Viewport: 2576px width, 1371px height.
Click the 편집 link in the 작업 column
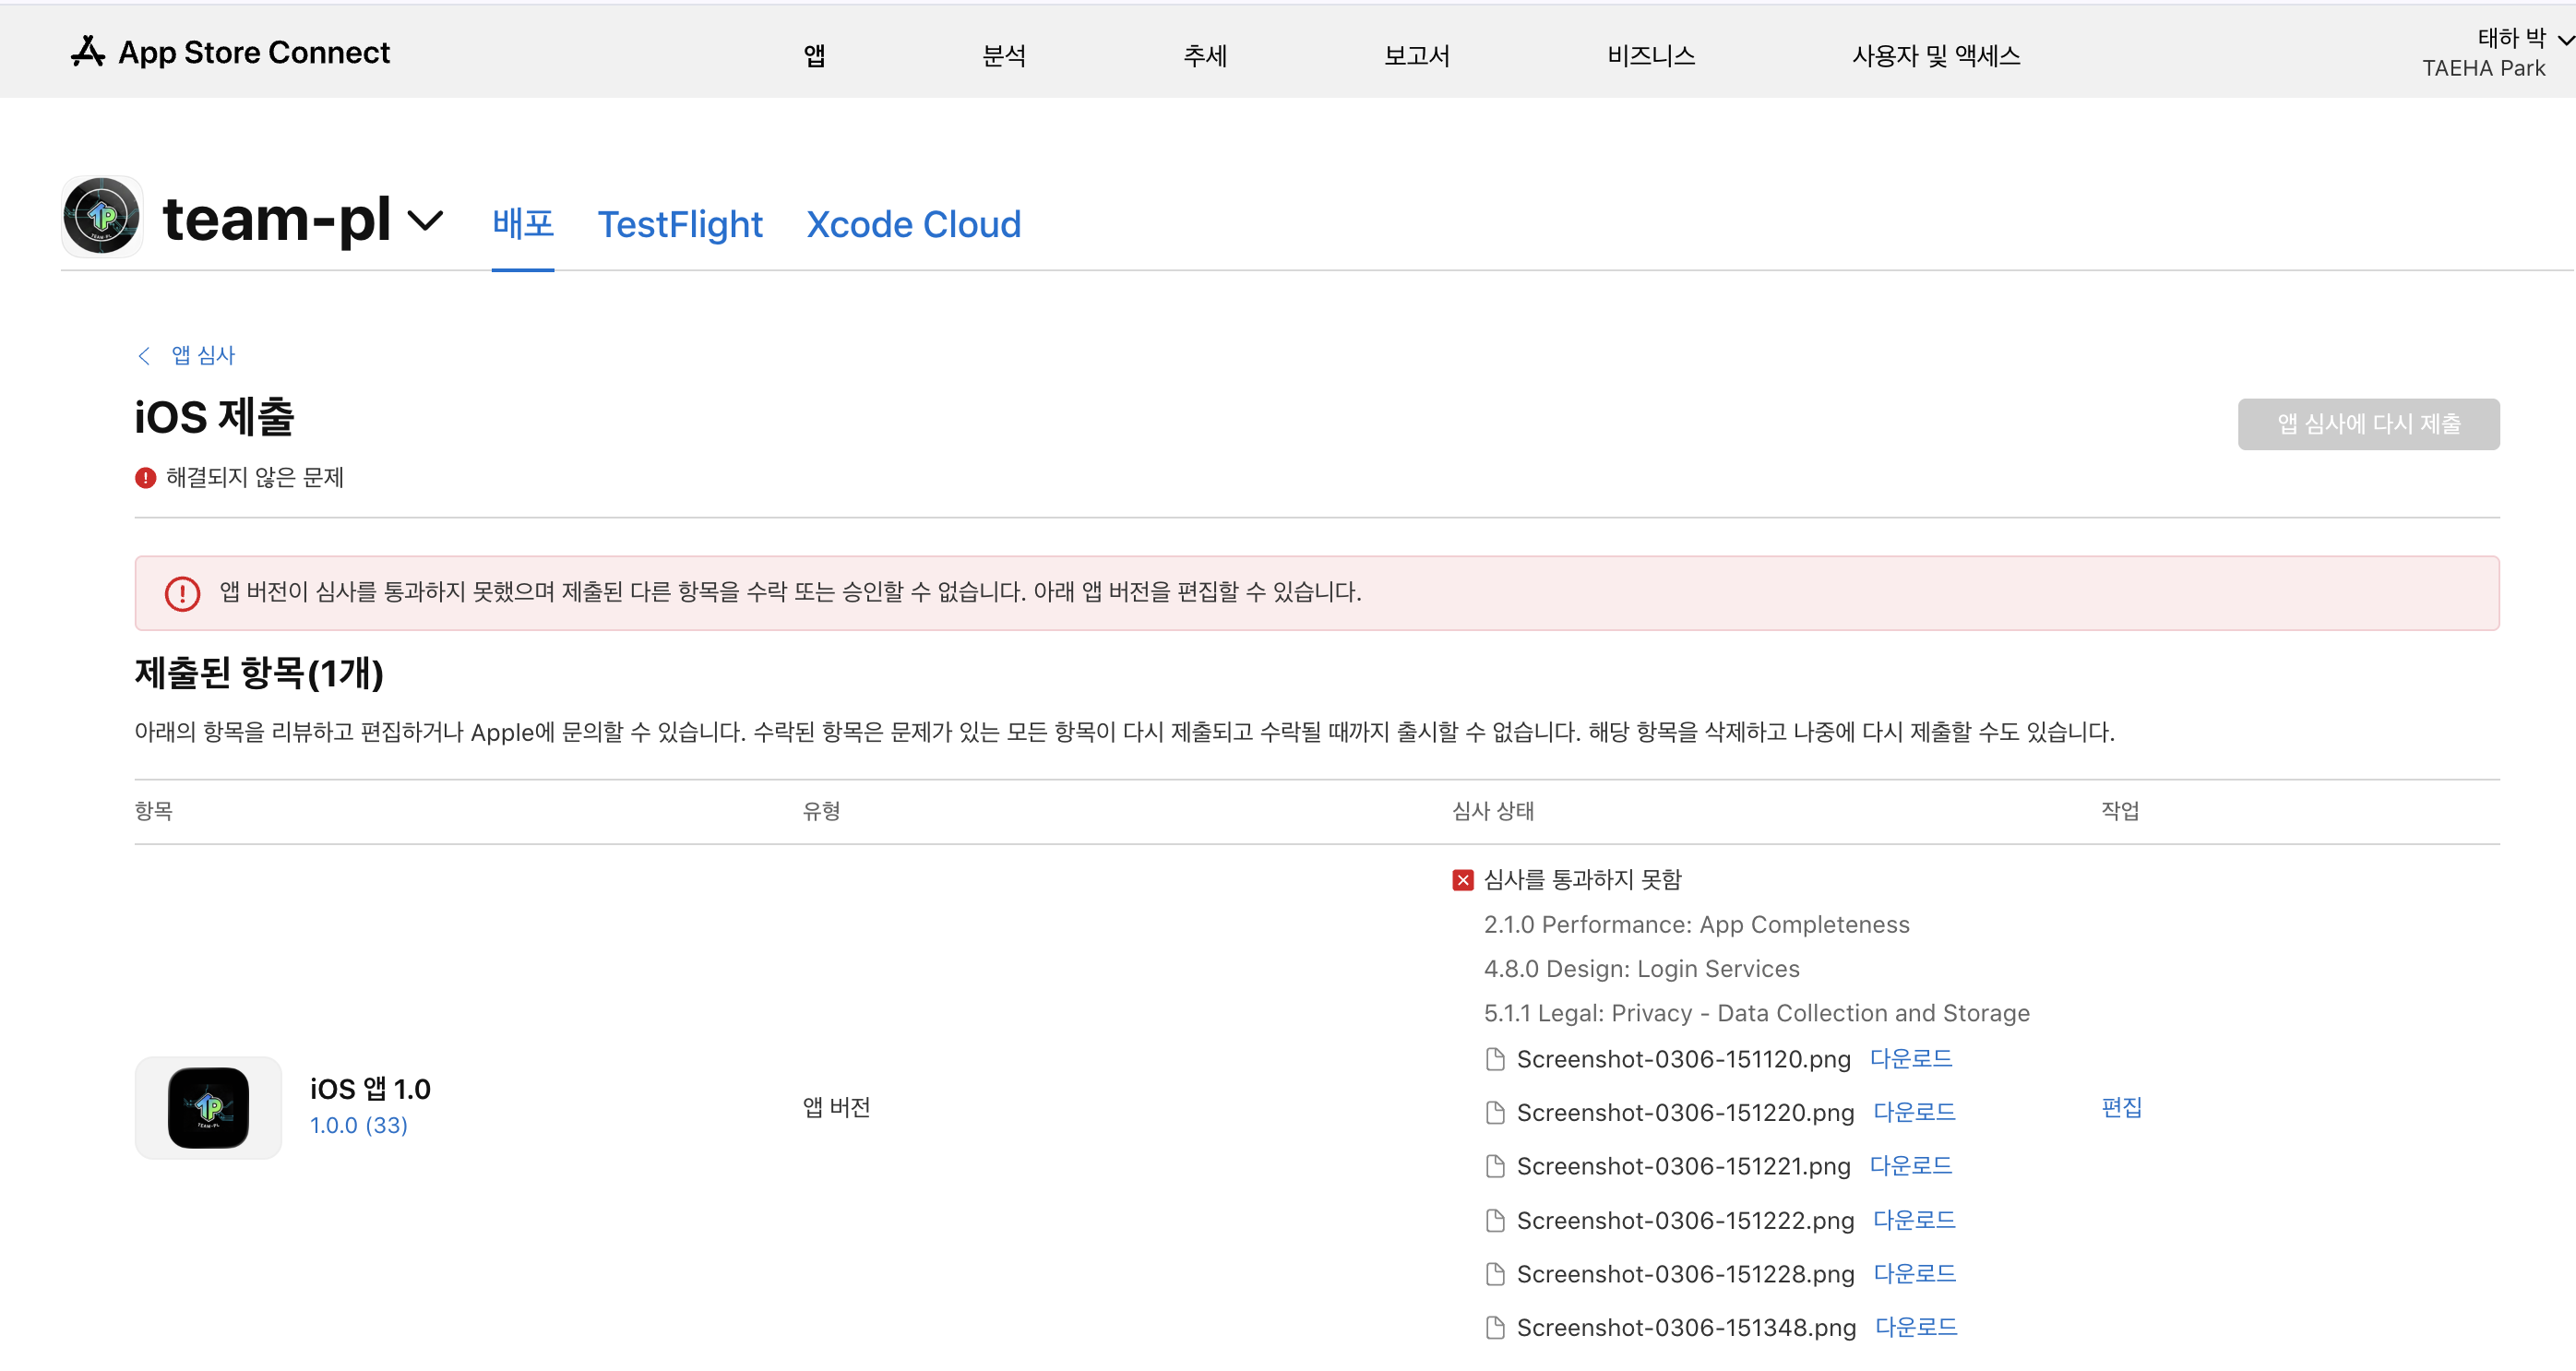click(2120, 1107)
